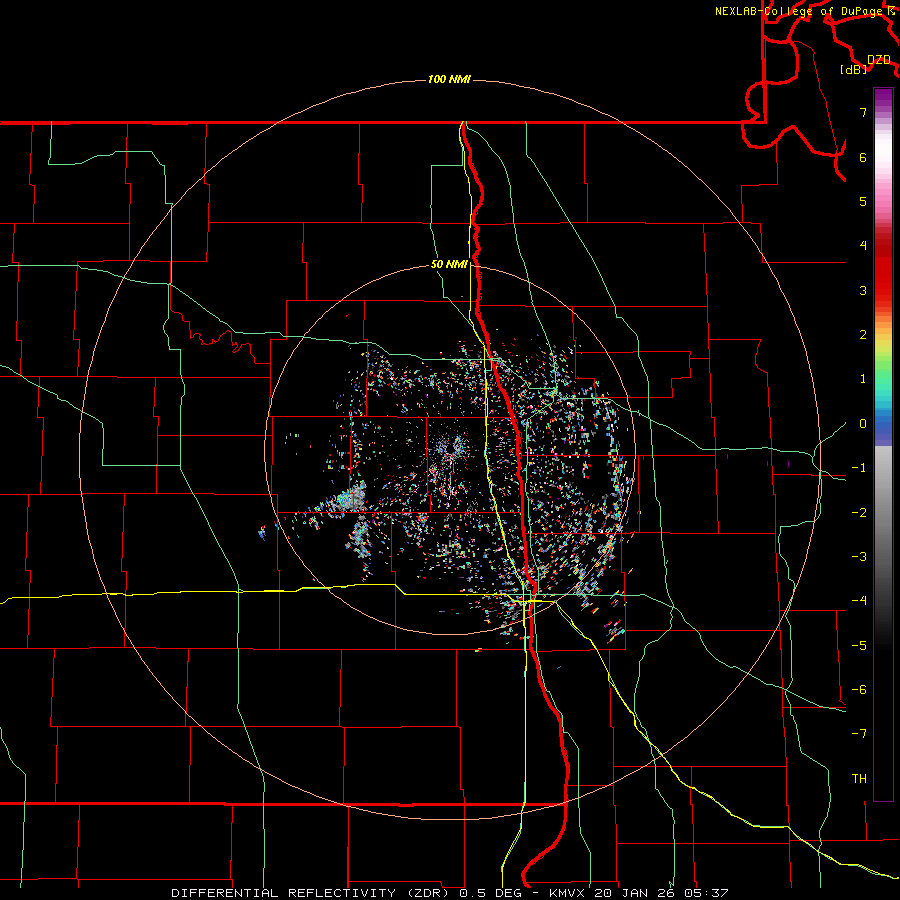Click the -1 scale label
Viewport: 900px width, 900px height.
coord(859,468)
